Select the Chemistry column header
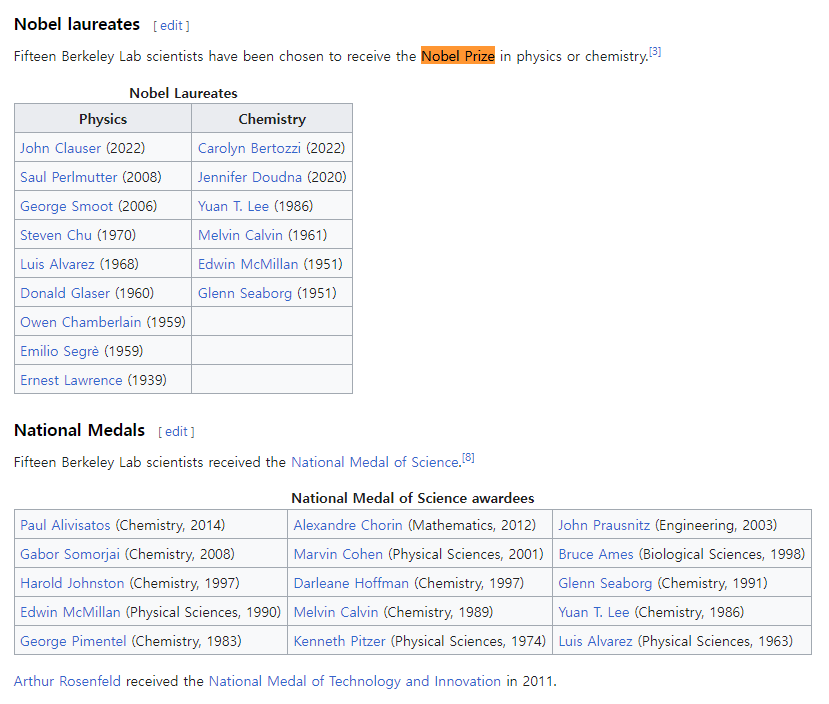This screenshot has height=704, width=829. point(272,119)
